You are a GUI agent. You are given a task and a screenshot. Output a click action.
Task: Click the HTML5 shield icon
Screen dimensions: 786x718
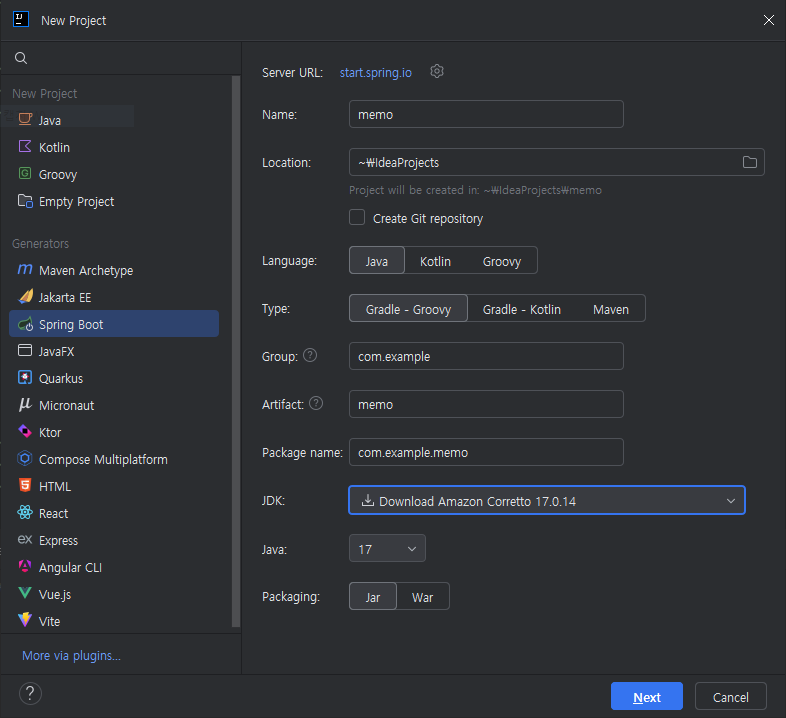coord(25,485)
